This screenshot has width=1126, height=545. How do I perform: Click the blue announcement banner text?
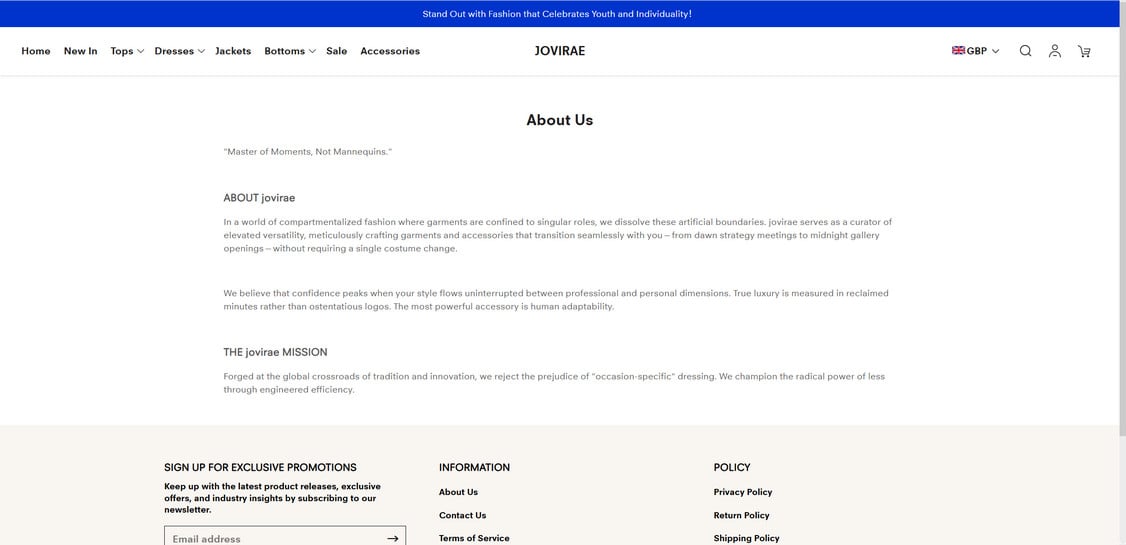[x=557, y=14]
